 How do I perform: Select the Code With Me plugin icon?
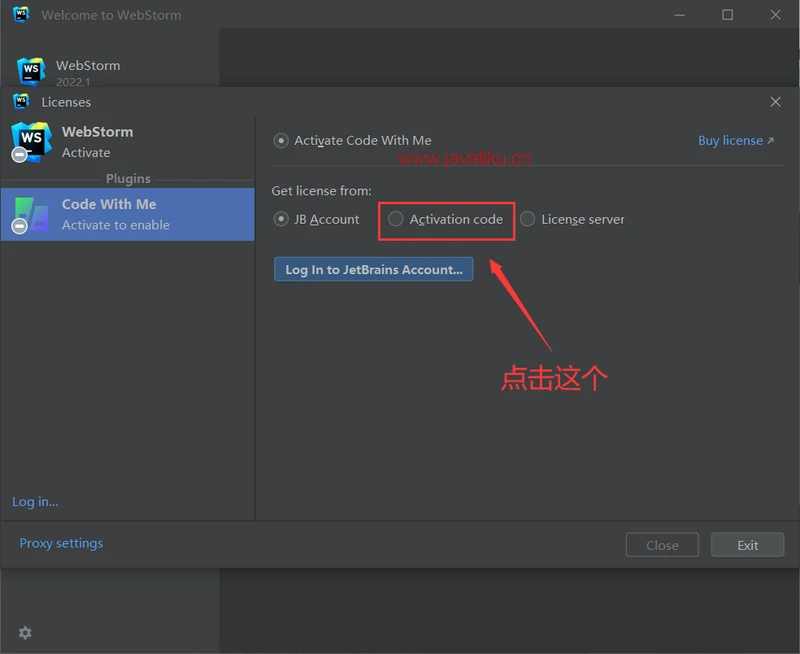click(x=31, y=214)
